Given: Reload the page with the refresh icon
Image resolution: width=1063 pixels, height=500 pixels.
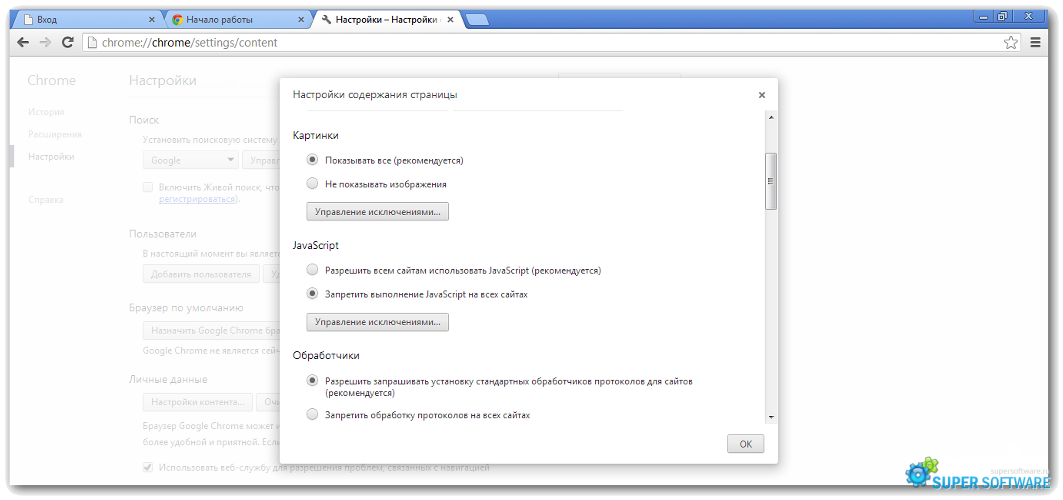Looking at the screenshot, I should click(x=67, y=42).
